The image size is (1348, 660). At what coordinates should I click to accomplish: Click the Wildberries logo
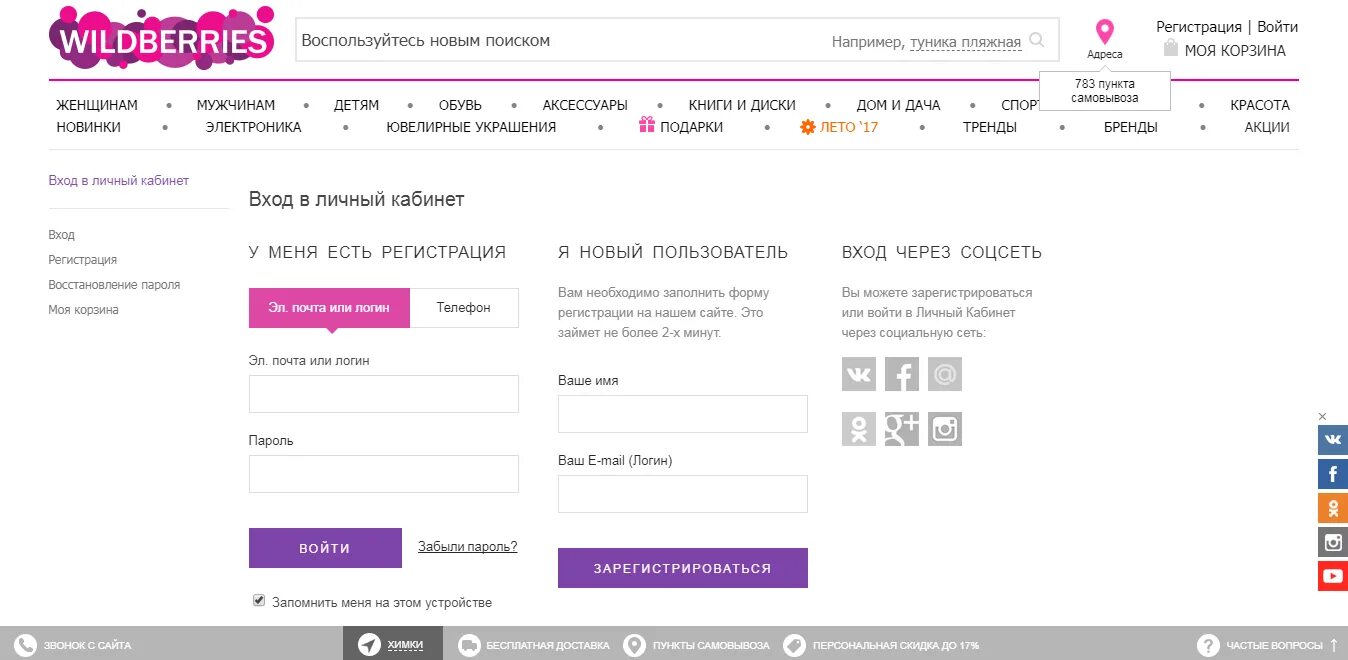[x=162, y=37]
